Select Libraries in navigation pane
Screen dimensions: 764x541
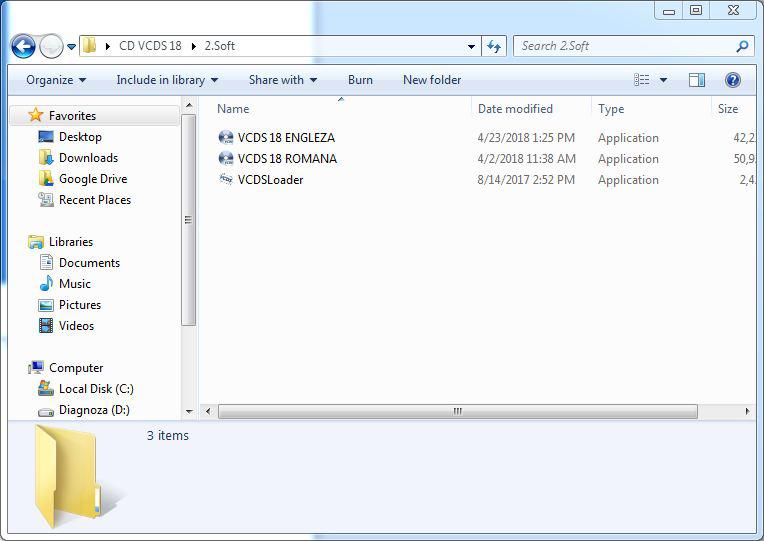click(x=71, y=242)
